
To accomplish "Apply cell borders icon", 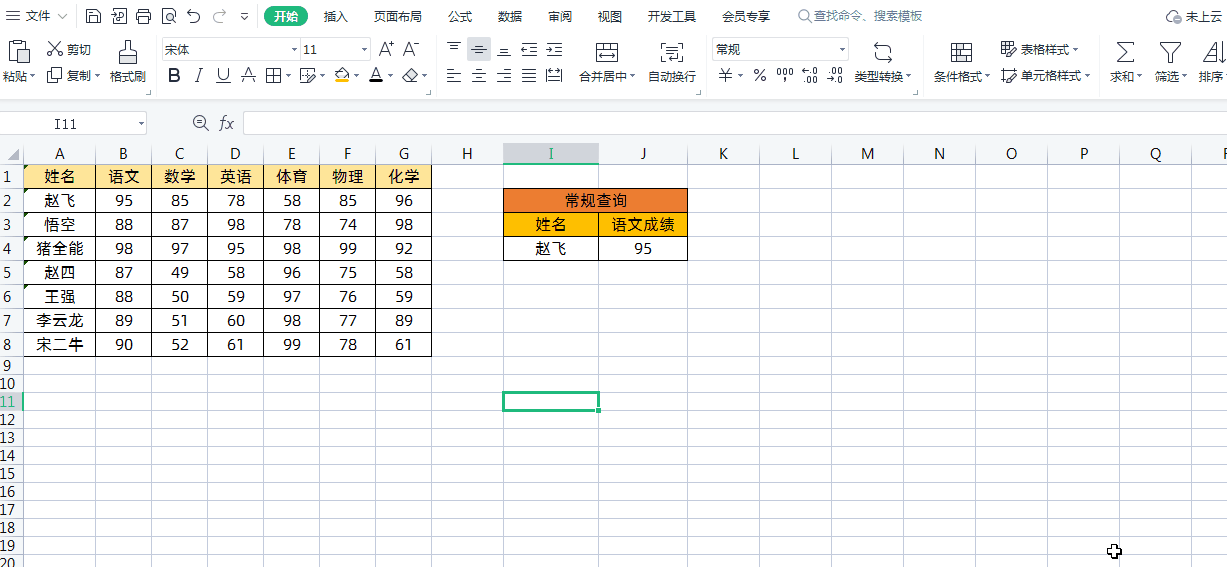I will coord(274,75).
